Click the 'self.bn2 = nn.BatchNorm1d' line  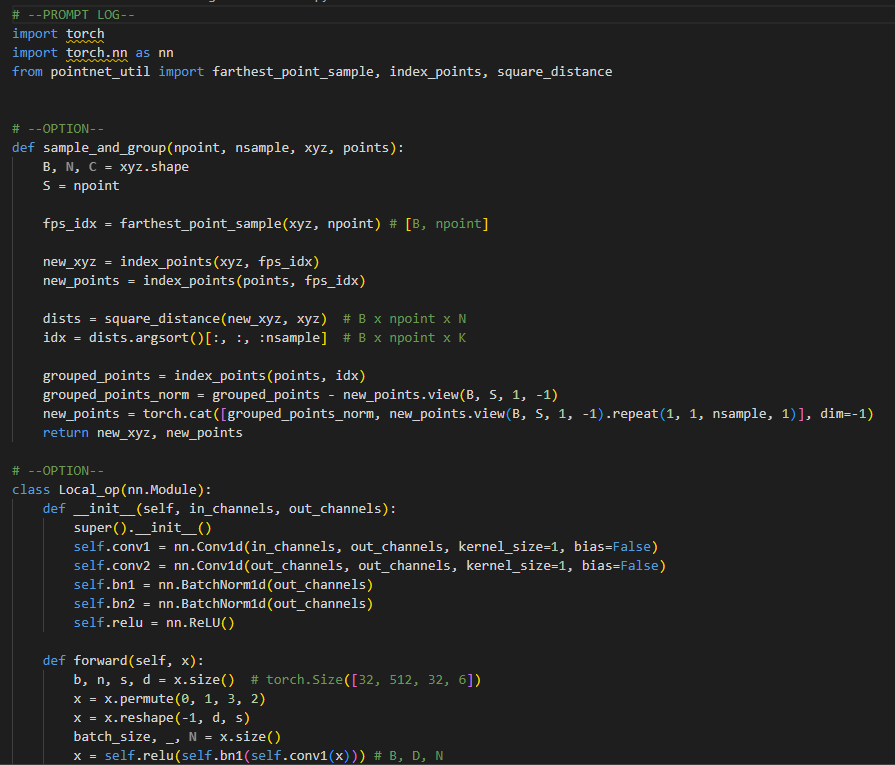coord(223,604)
